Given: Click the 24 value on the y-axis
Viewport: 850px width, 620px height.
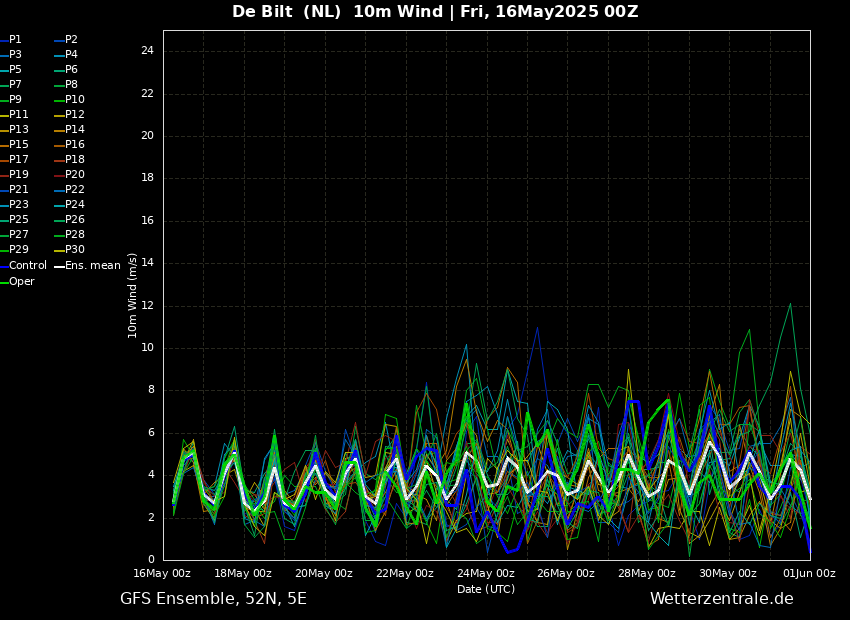Looking at the screenshot, I should click(x=147, y=51).
